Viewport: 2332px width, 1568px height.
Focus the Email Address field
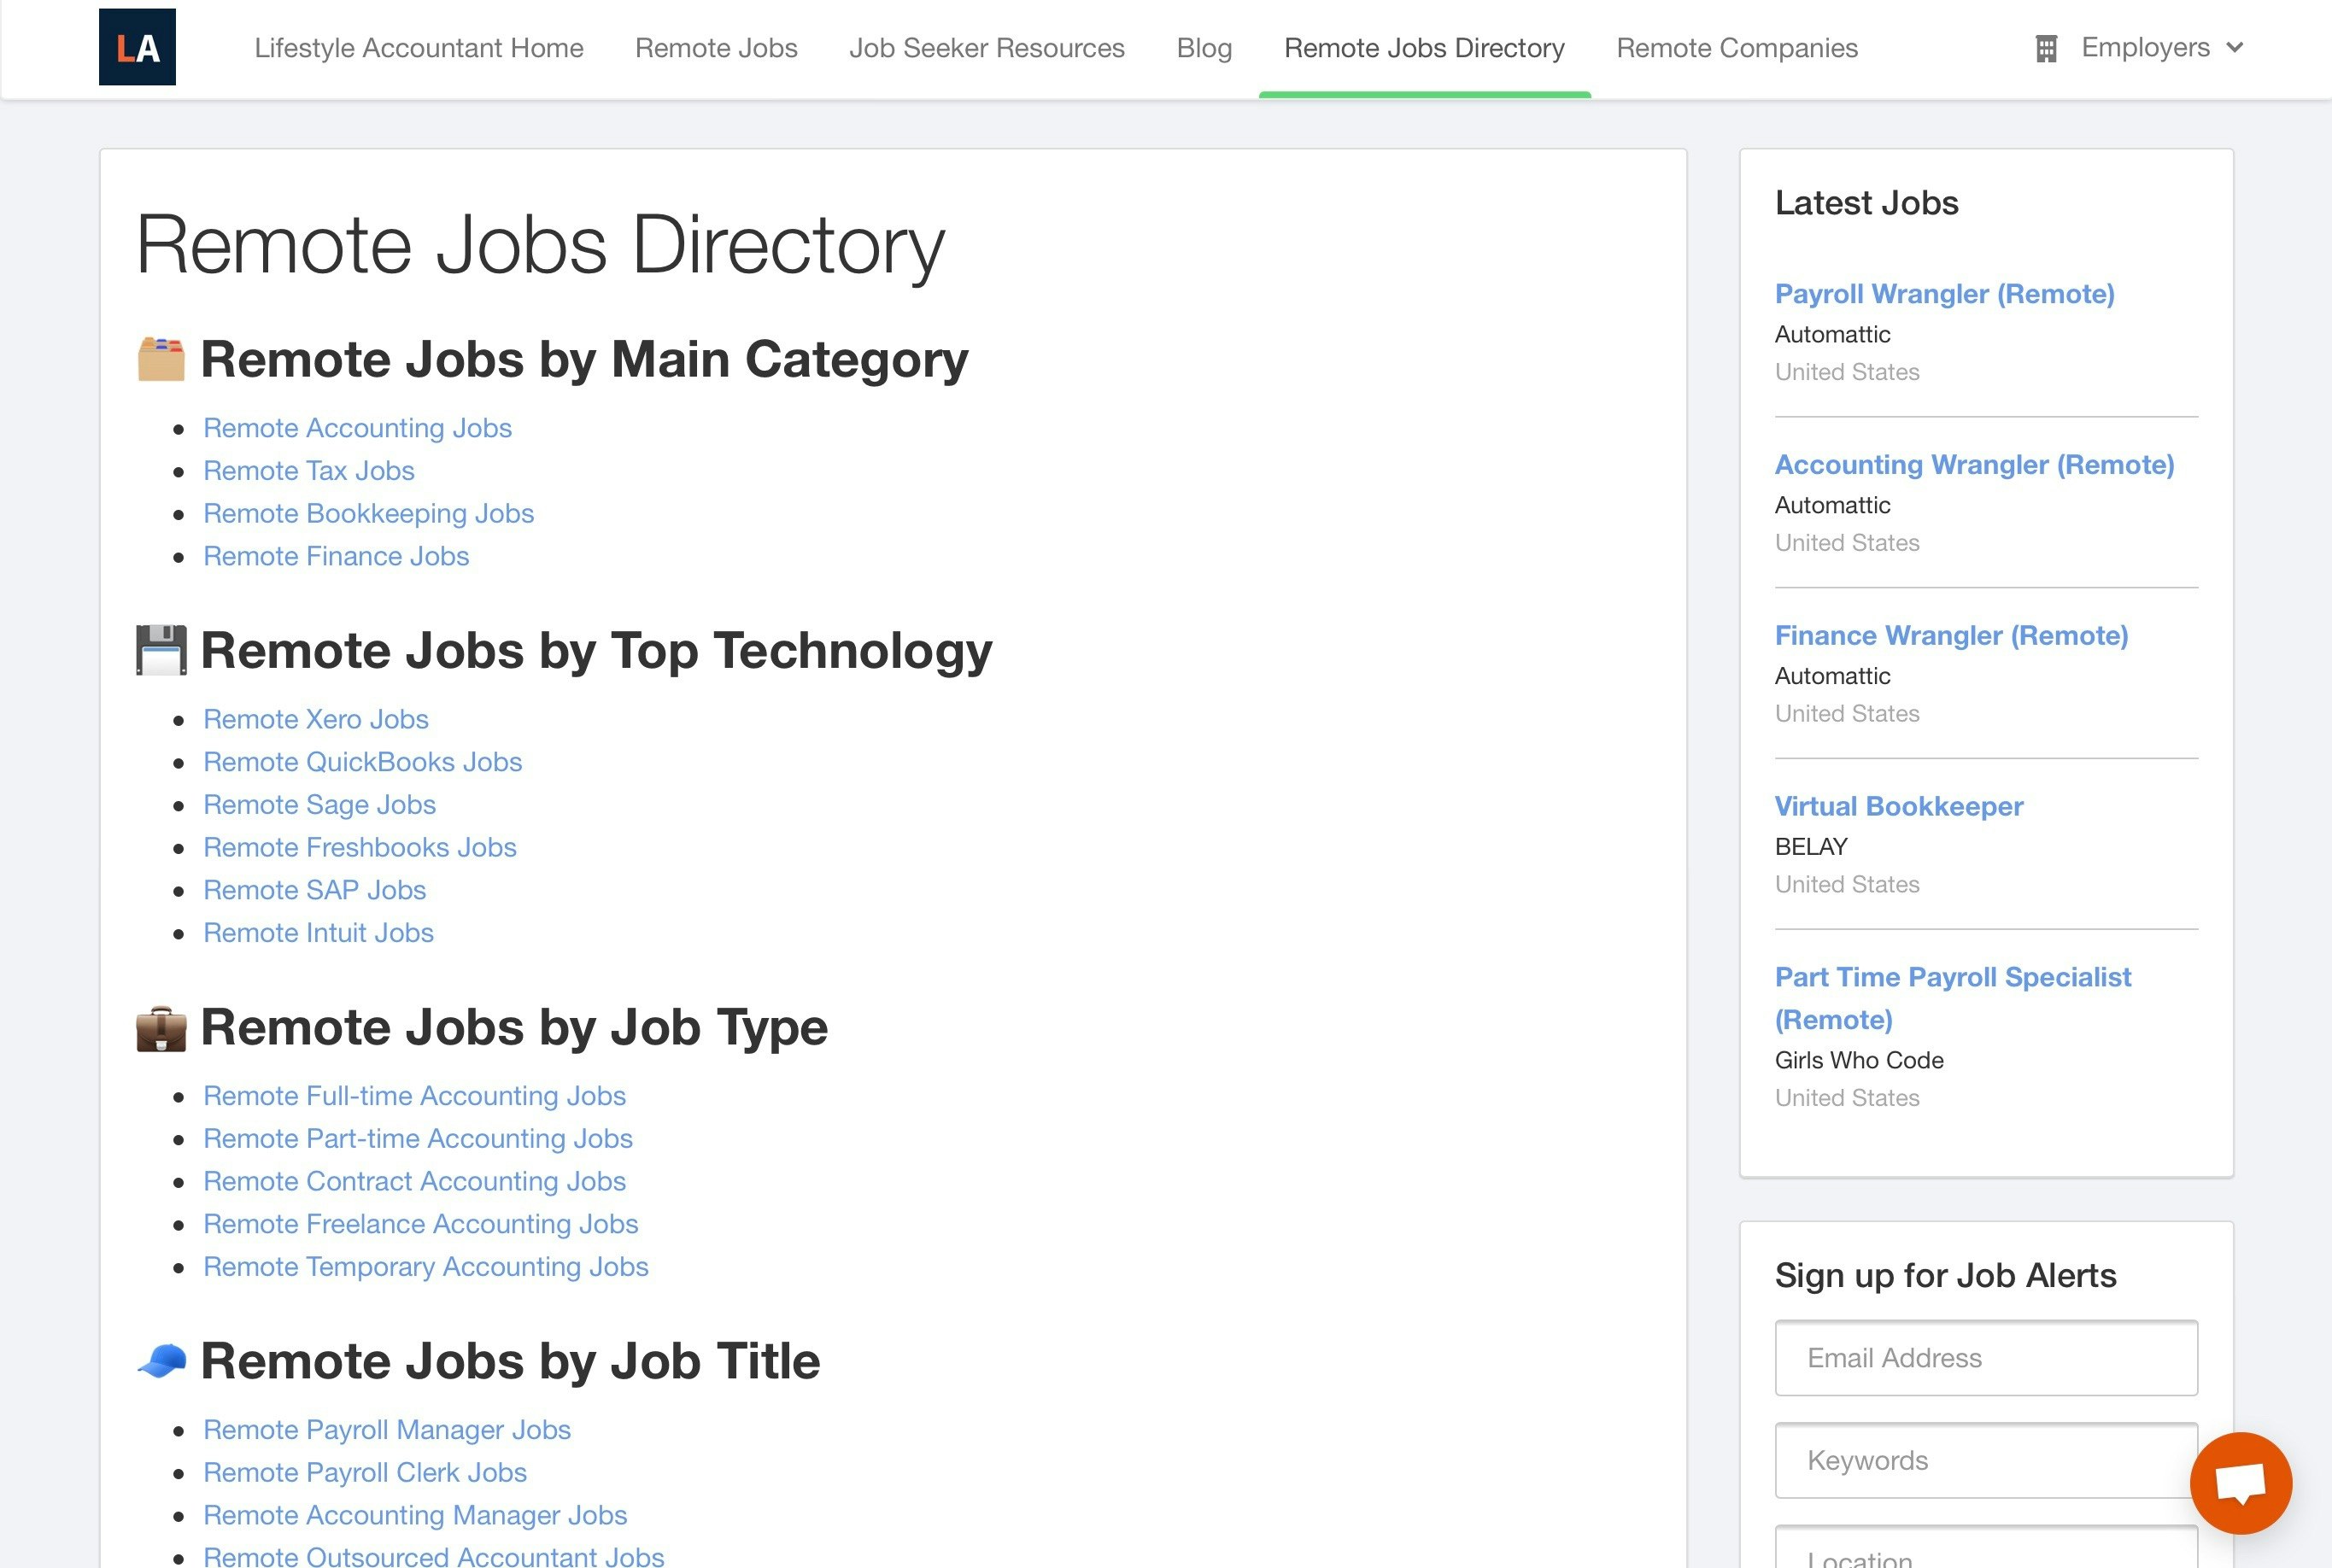tap(1986, 1358)
